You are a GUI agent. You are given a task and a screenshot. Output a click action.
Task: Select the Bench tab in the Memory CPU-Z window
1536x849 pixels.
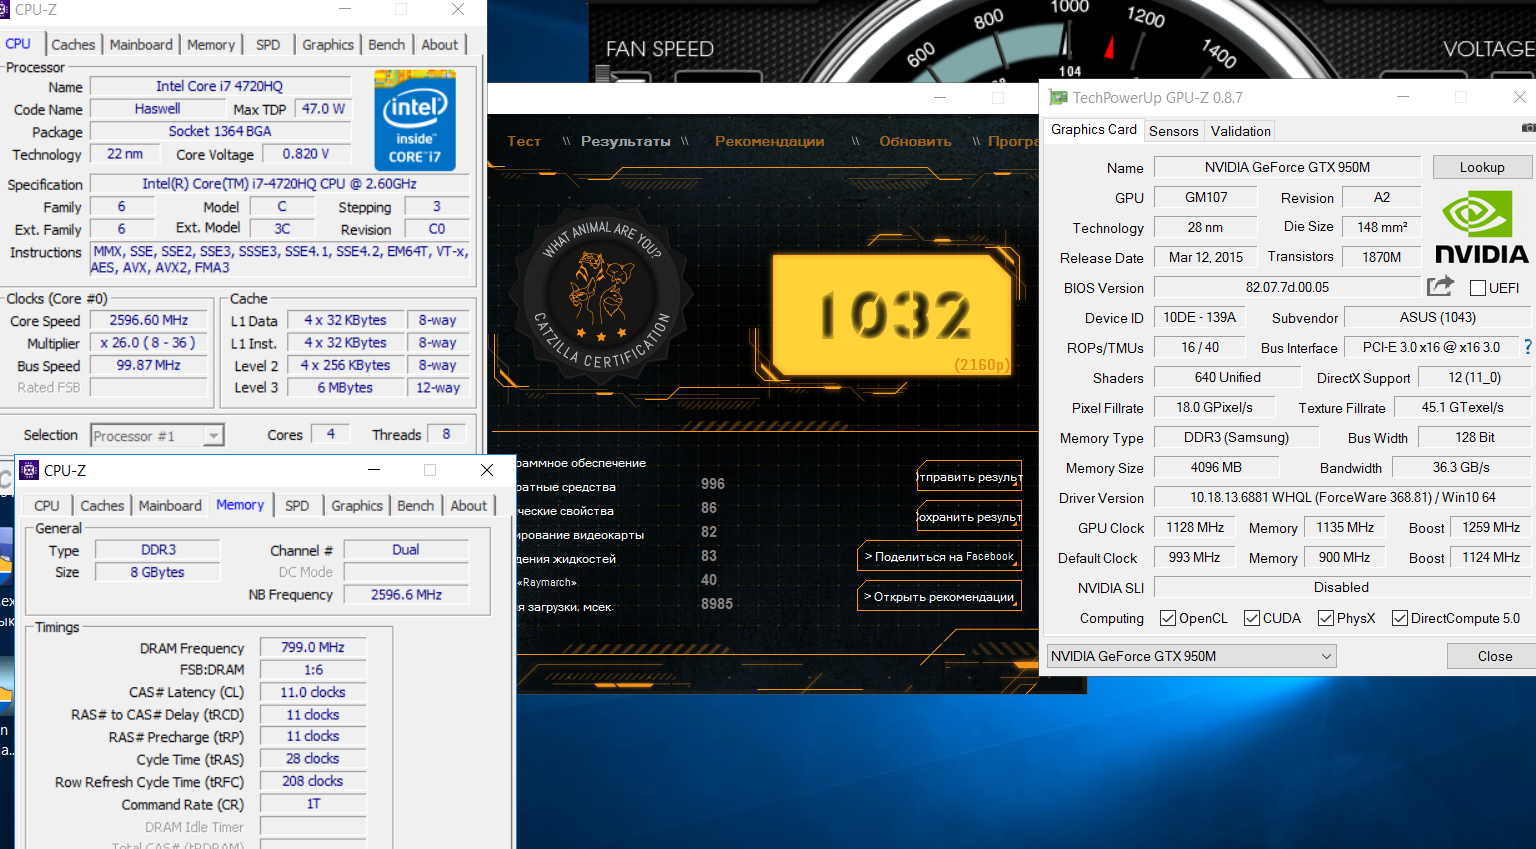pyautogui.click(x=416, y=506)
